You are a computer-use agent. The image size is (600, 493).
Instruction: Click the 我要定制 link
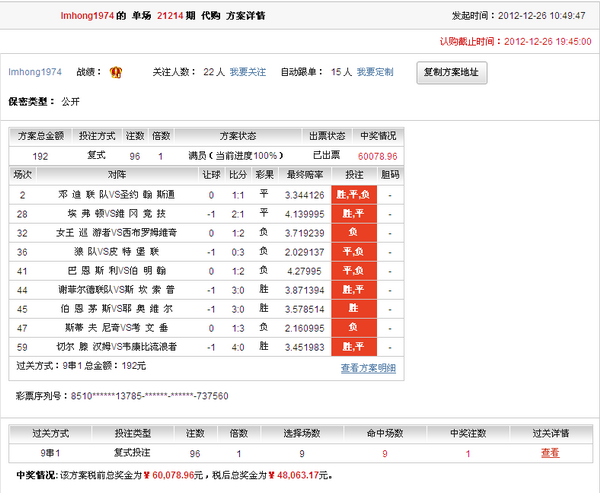375,73
